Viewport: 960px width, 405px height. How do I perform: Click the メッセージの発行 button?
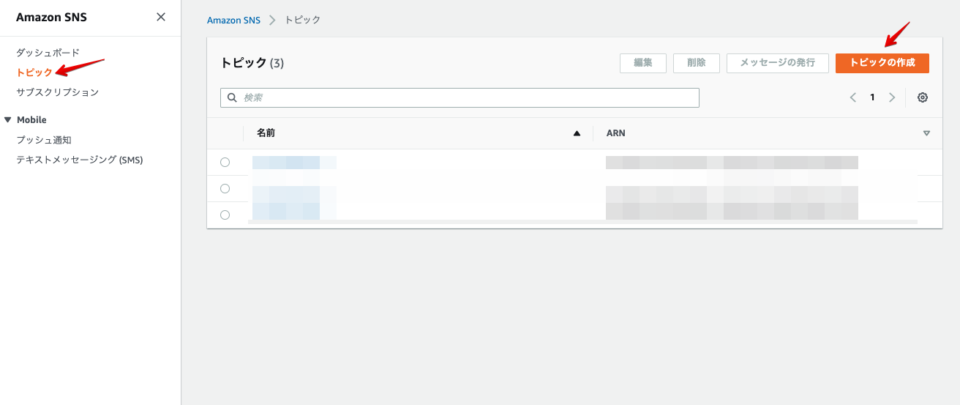(777, 63)
